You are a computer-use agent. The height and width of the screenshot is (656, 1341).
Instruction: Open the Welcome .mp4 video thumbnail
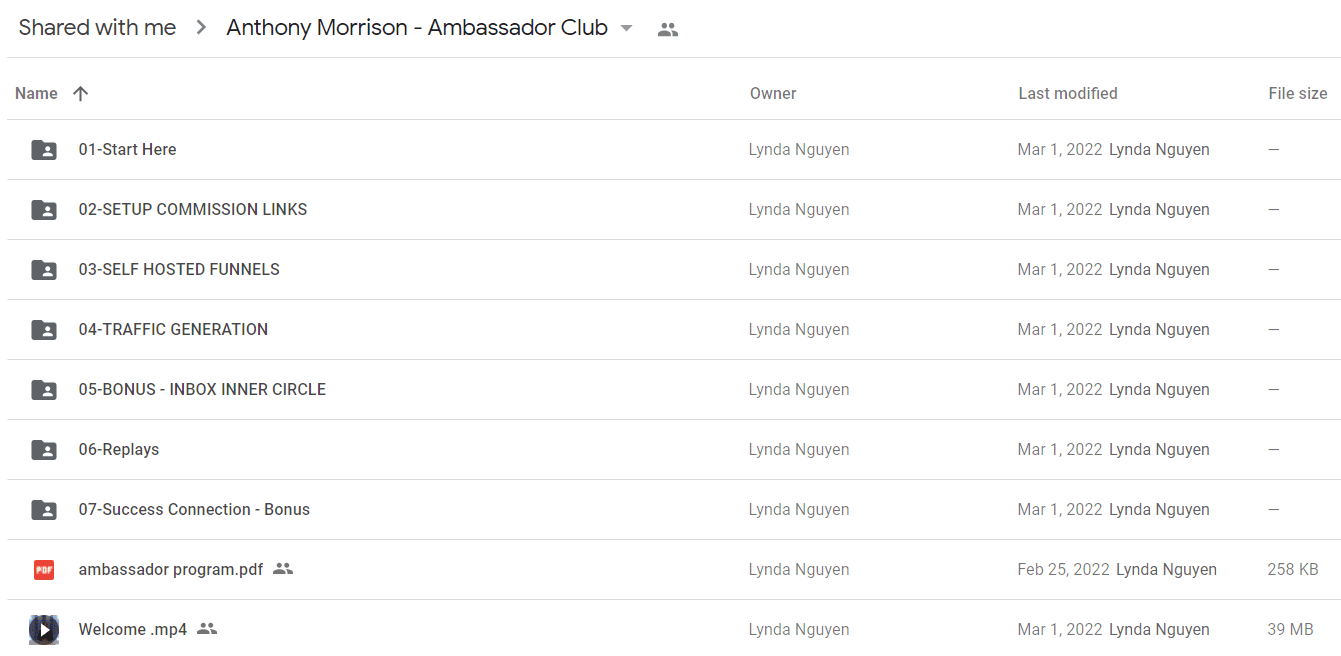pos(44,630)
